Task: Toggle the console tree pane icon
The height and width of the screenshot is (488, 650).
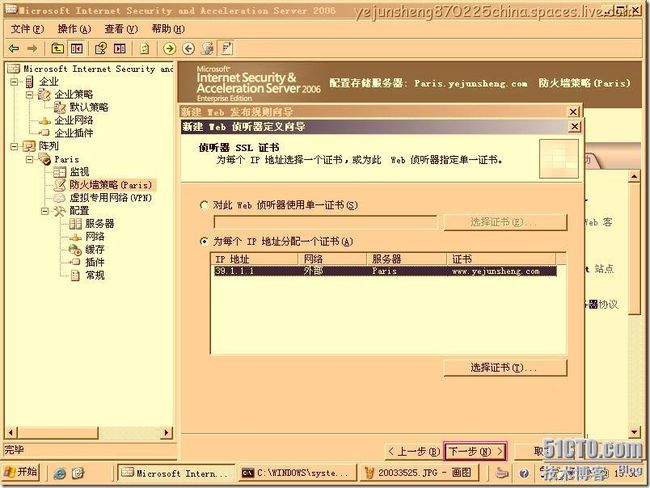Action: (x=77, y=49)
